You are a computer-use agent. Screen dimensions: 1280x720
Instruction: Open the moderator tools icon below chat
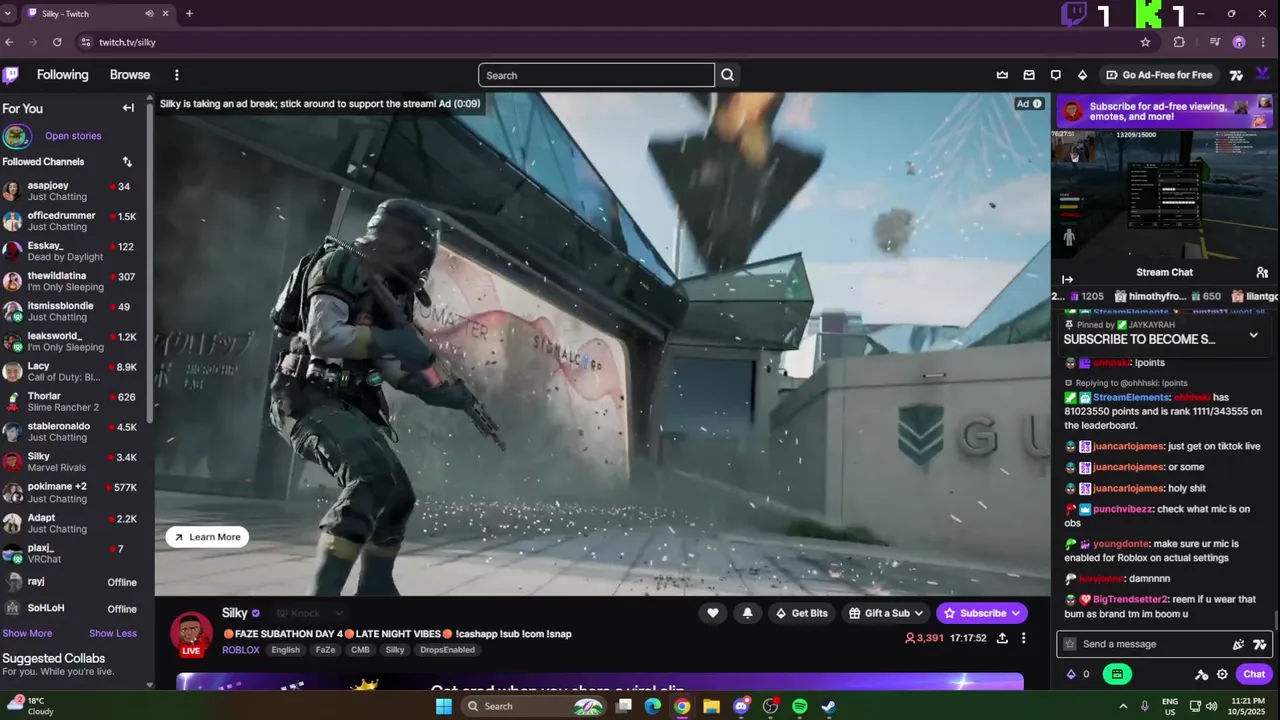coord(1202,674)
